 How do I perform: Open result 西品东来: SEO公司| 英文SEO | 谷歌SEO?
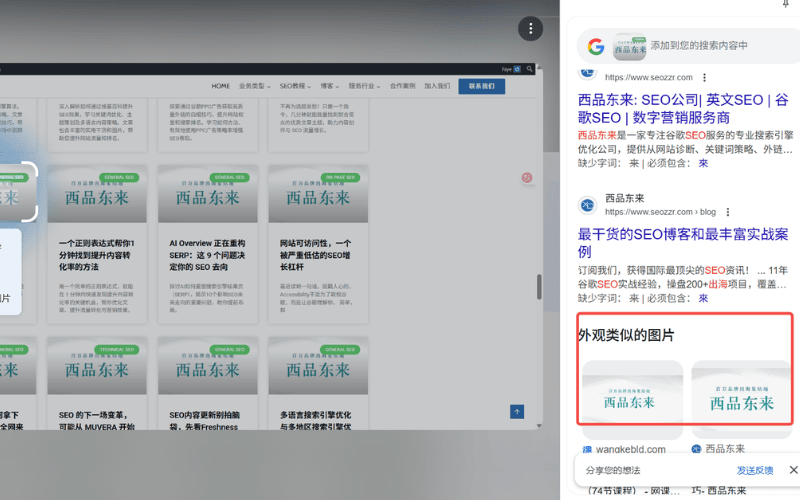[683, 108]
